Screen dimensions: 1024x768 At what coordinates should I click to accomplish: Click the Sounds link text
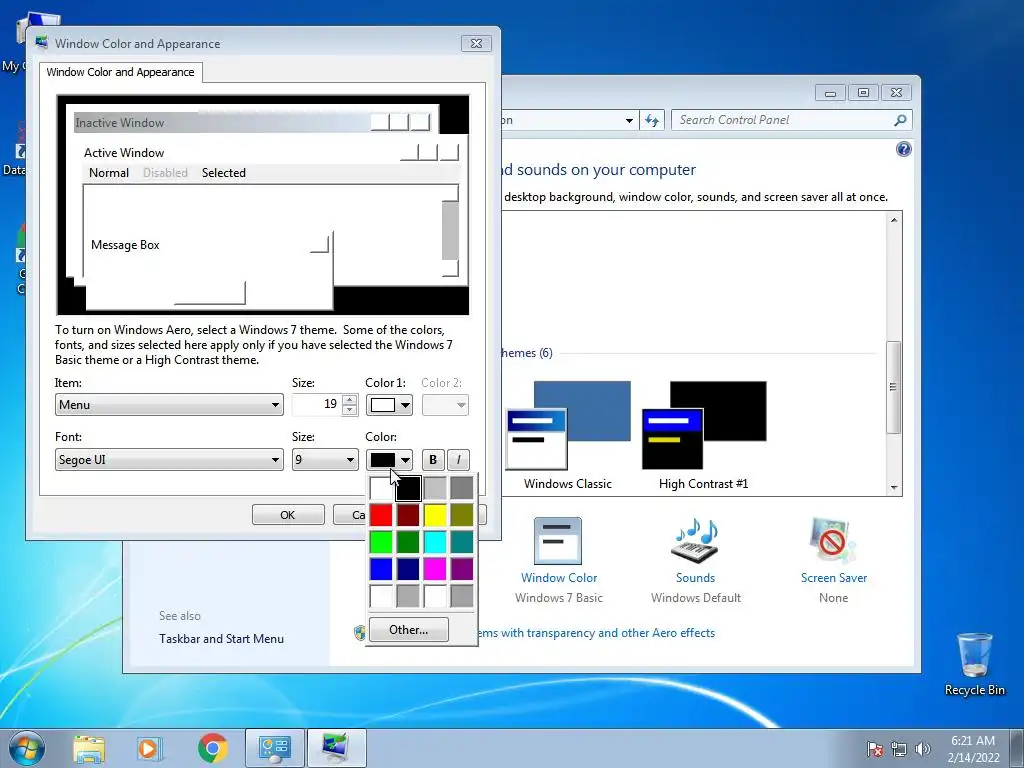696,578
